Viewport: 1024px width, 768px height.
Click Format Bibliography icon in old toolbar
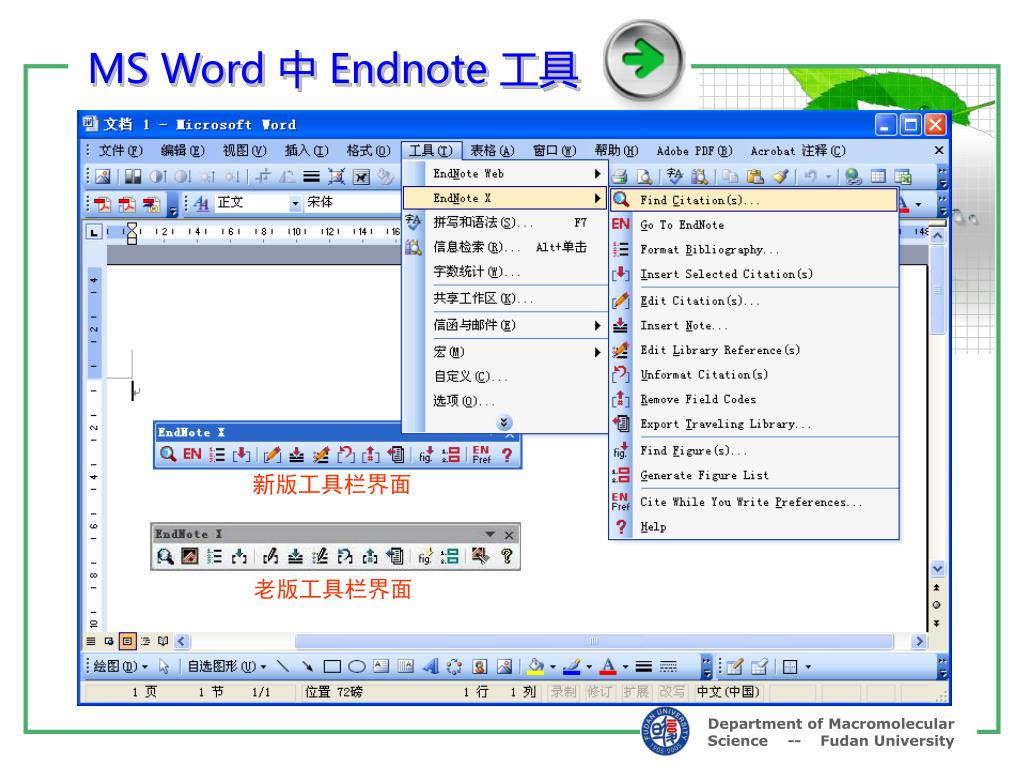click(214, 556)
